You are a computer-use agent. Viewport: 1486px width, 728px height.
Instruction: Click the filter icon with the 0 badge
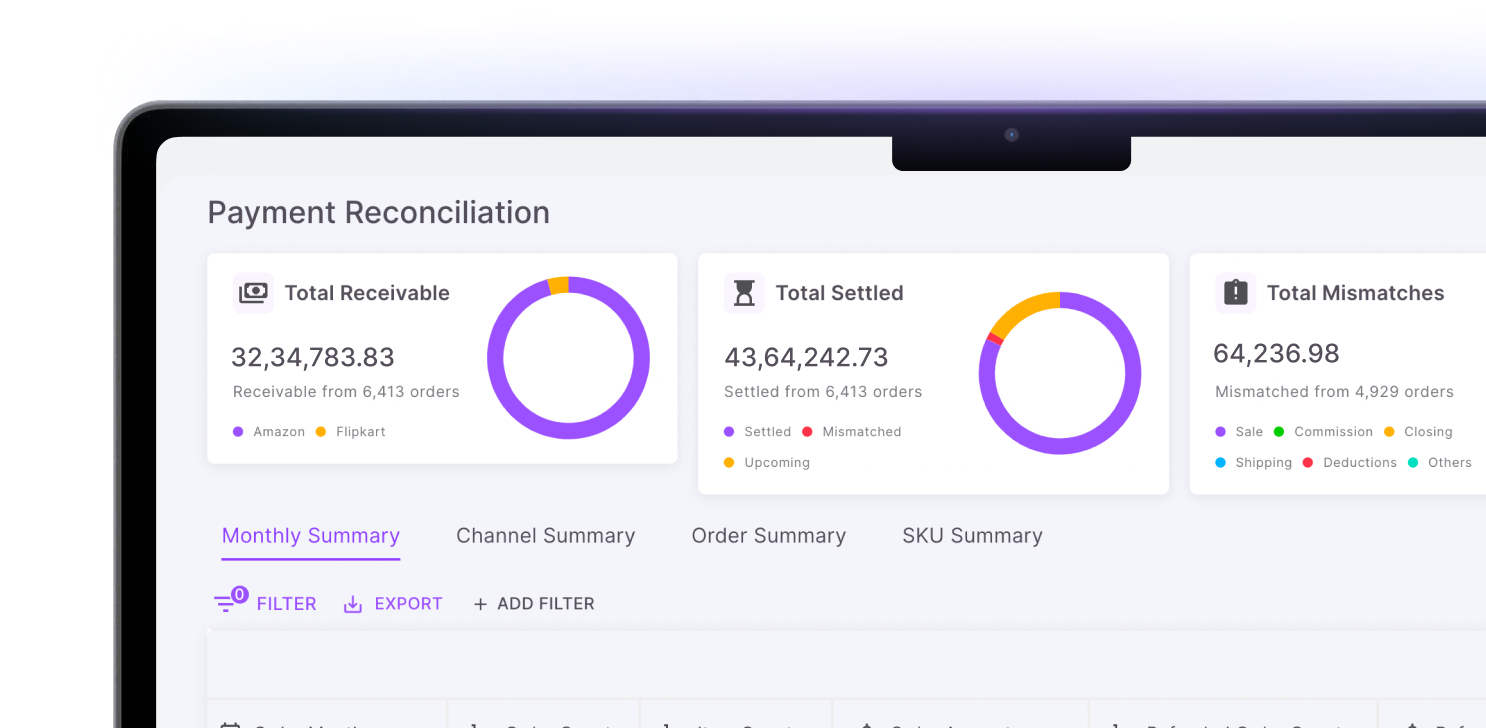click(x=227, y=603)
